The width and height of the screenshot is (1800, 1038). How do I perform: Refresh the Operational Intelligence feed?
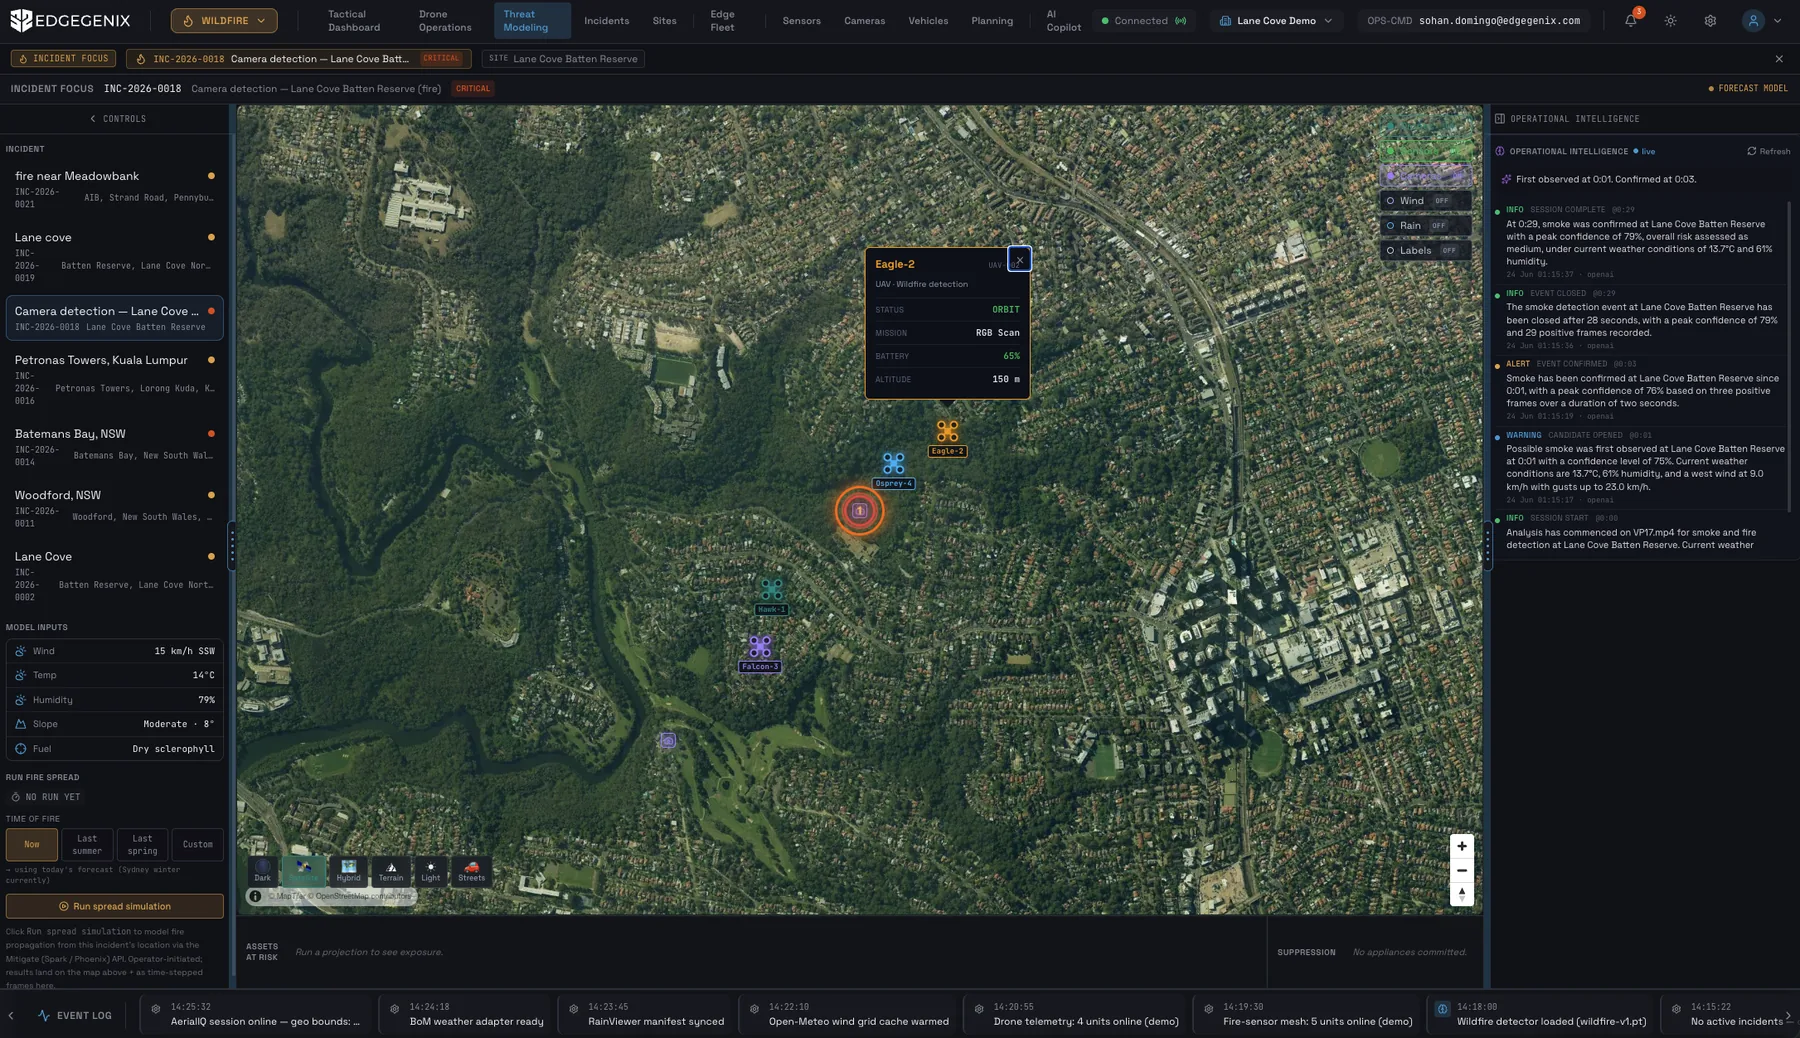click(x=1769, y=152)
